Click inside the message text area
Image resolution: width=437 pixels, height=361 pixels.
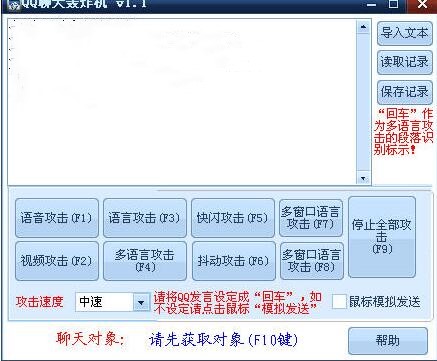pyautogui.click(x=182, y=102)
